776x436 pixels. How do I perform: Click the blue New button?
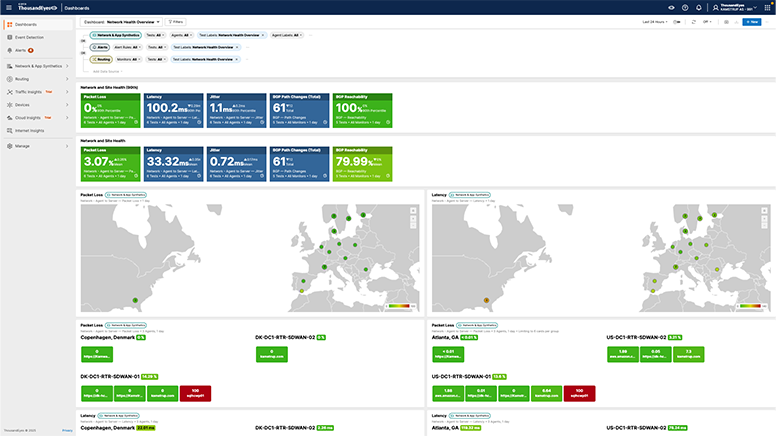pos(751,21)
